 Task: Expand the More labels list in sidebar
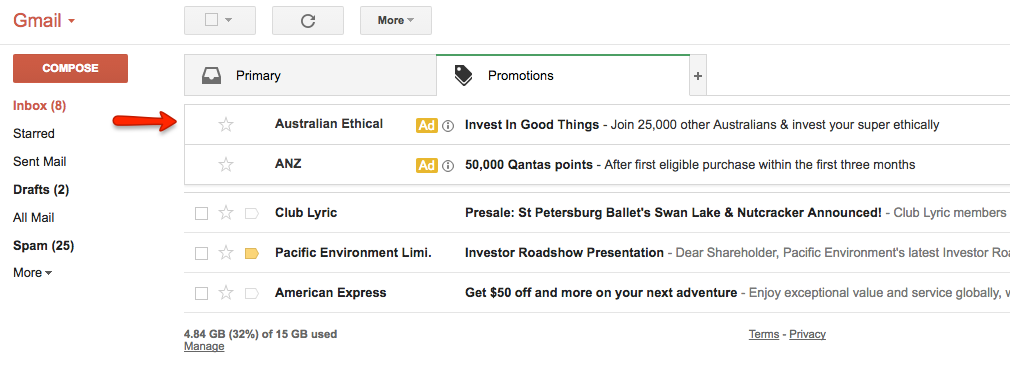pos(32,273)
